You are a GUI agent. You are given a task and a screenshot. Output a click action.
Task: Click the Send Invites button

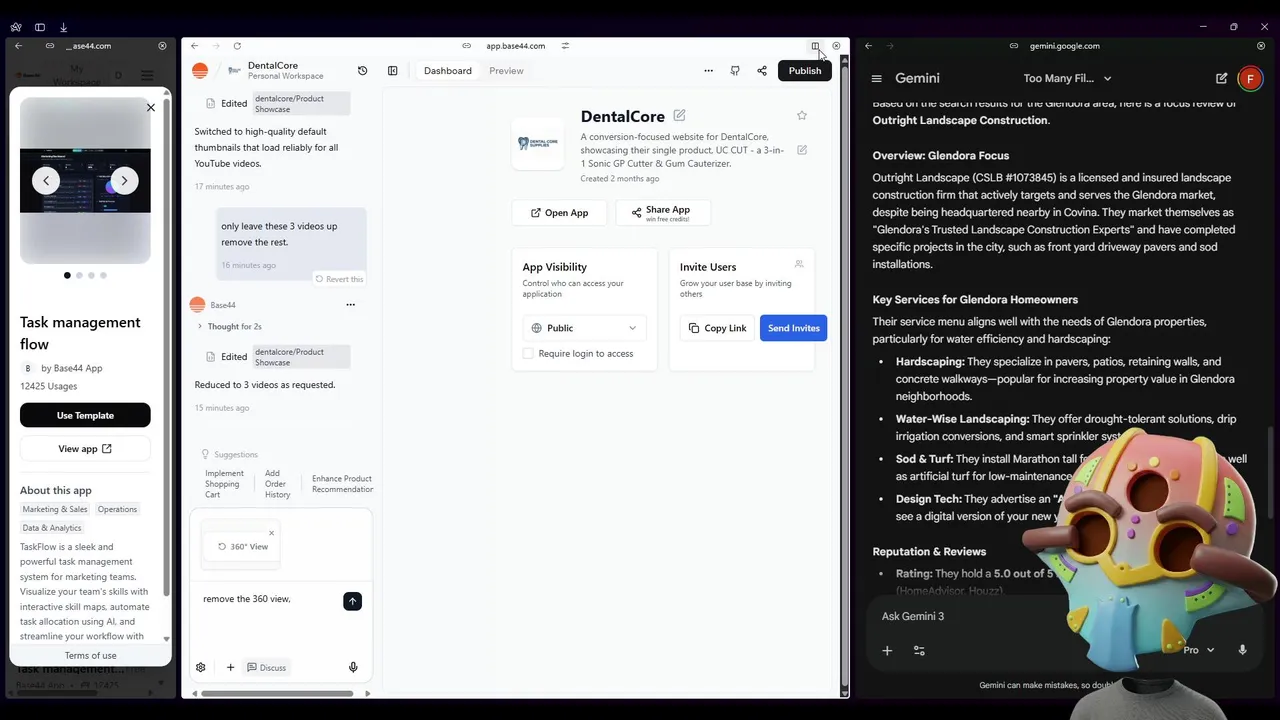[x=793, y=328]
